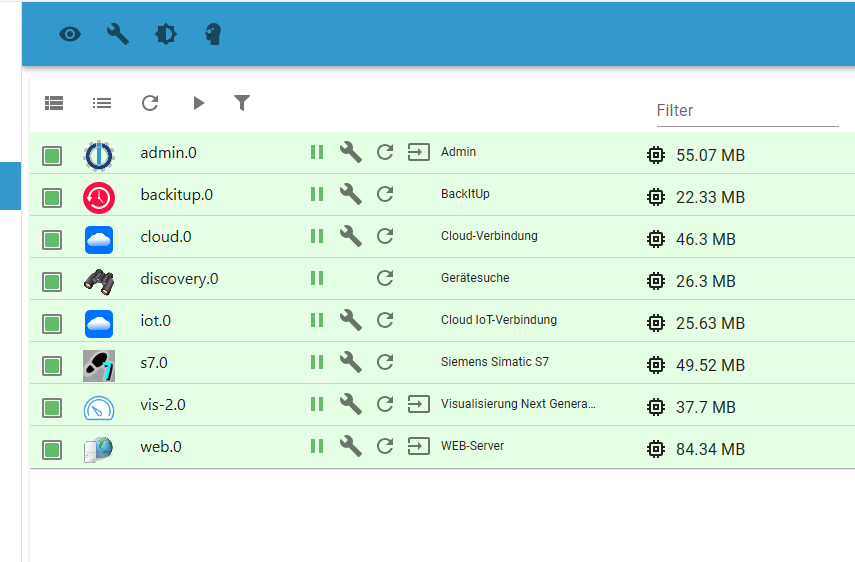Image resolution: width=855 pixels, height=562 pixels.
Task: Pause the iot.0 instance
Action: pyautogui.click(x=317, y=320)
